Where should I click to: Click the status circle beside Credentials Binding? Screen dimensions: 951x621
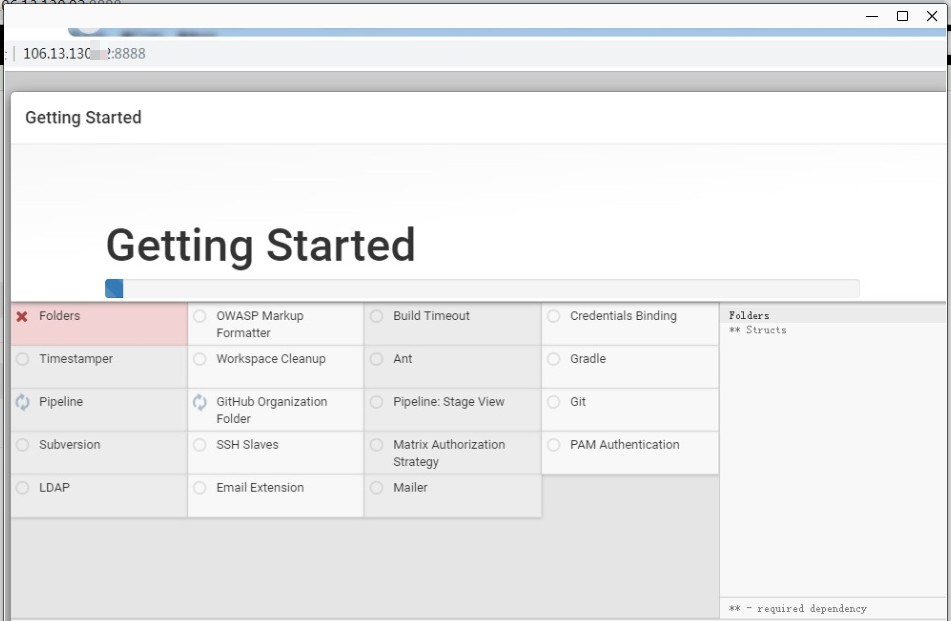click(x=553, y=316)
